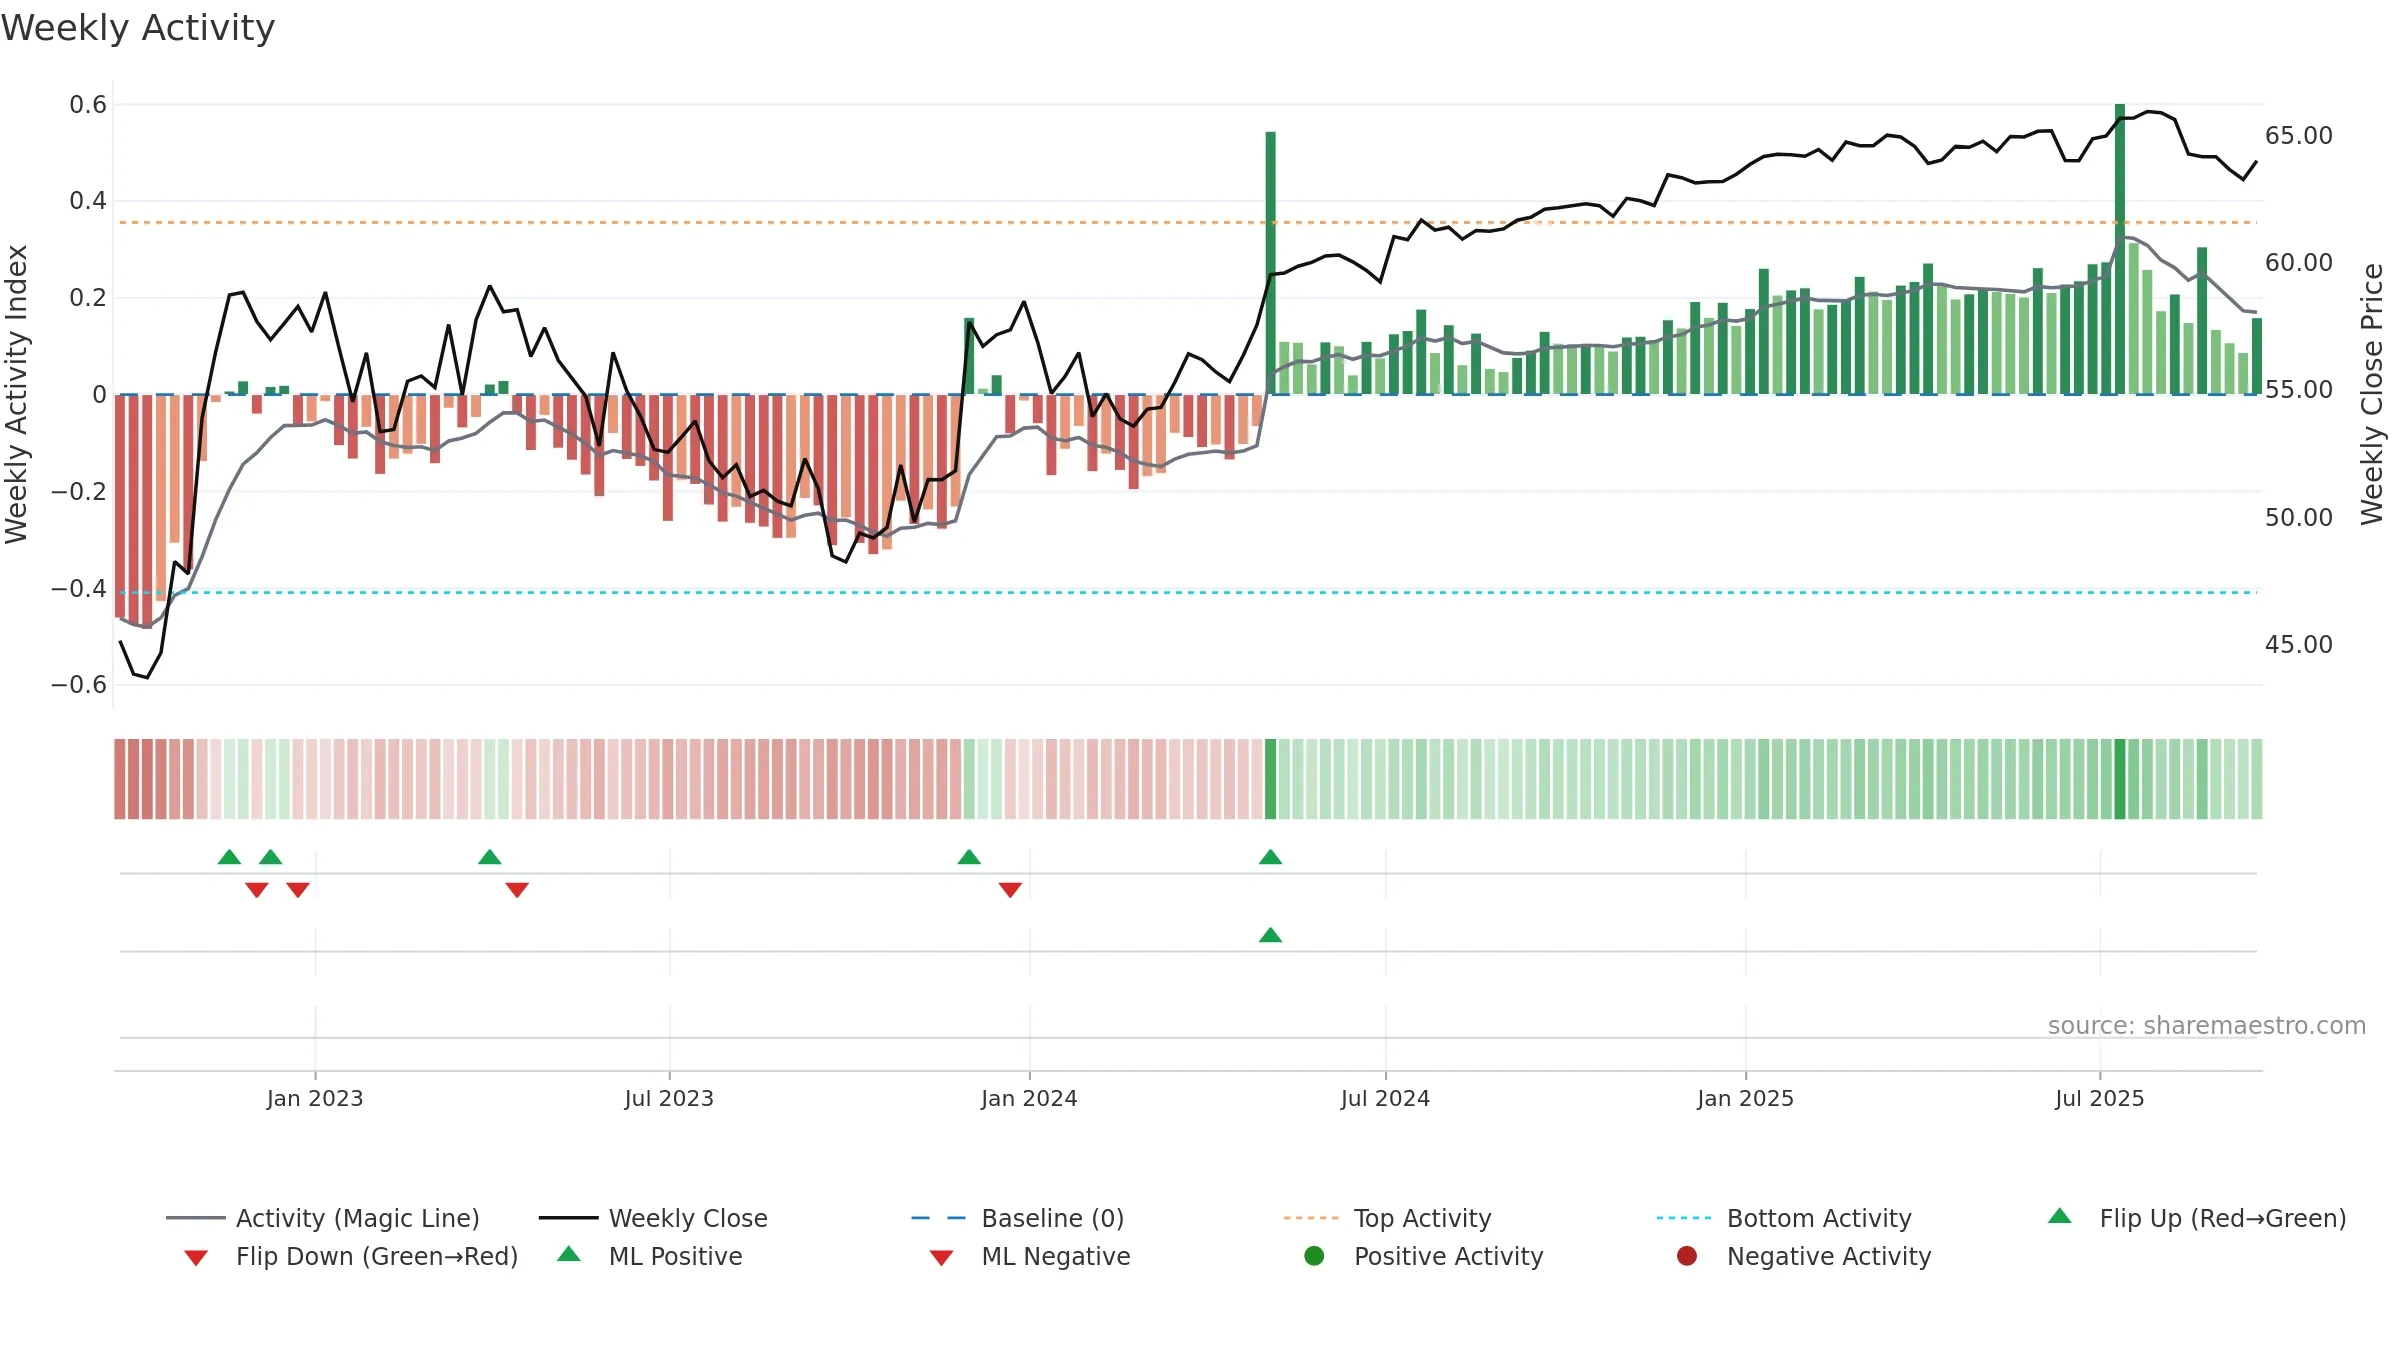Click the Jul 2025 x-axis label
Viewport: 2400px width, 1350px height.
[2100, 1099]
